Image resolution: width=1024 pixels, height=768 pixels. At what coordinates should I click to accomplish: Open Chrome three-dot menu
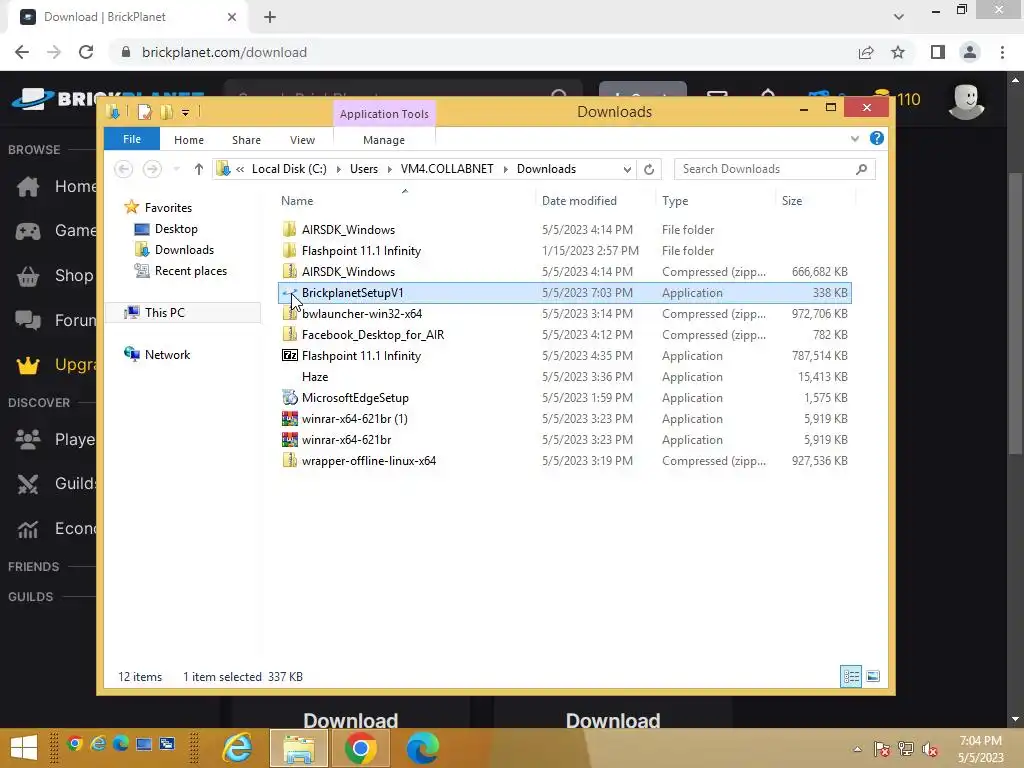(x=1002, y=52)
